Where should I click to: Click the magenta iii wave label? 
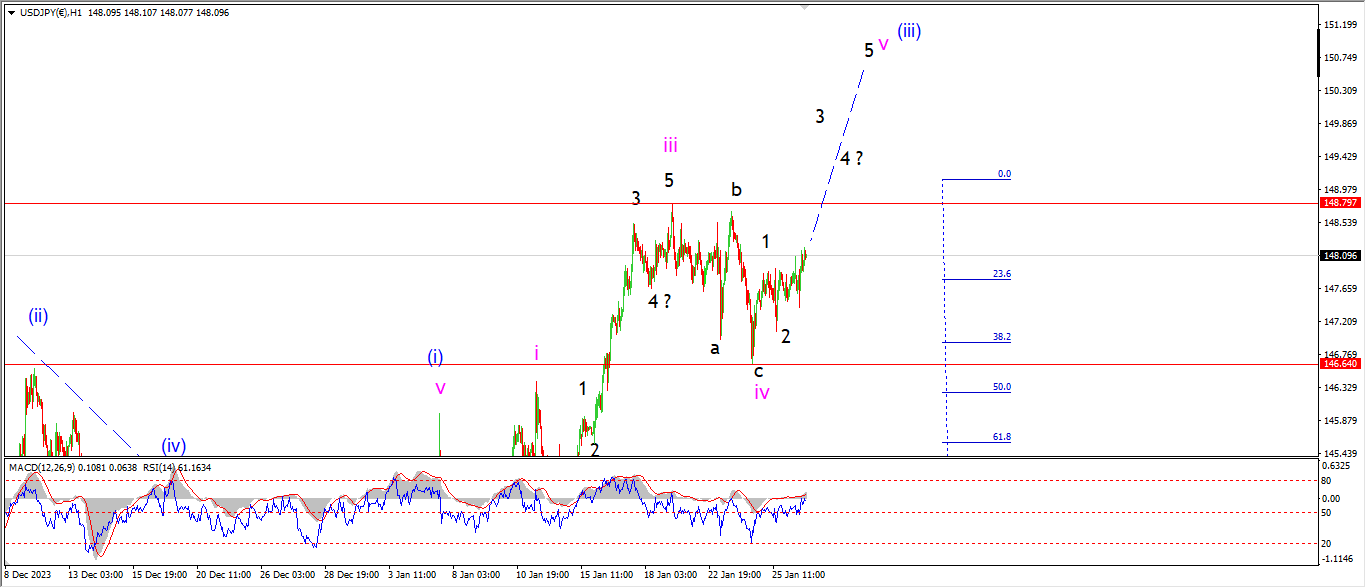click(670, 146)
